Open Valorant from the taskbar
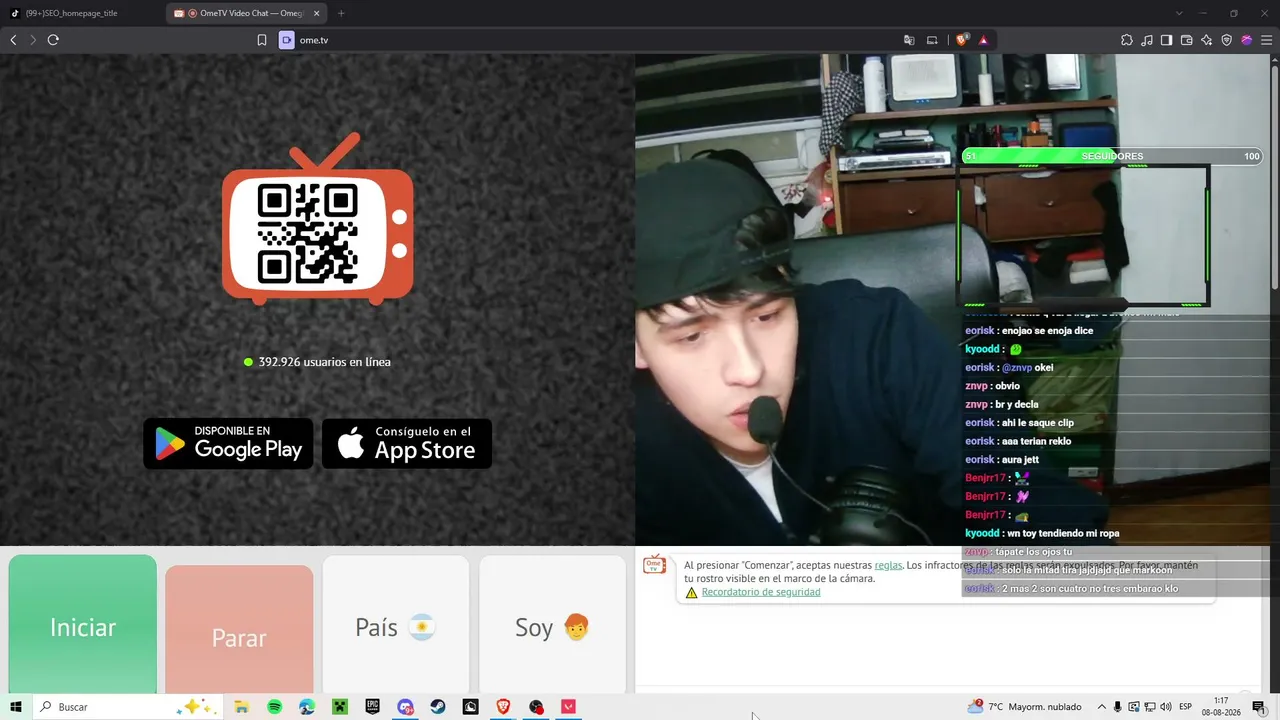 [x=569, y=707]
